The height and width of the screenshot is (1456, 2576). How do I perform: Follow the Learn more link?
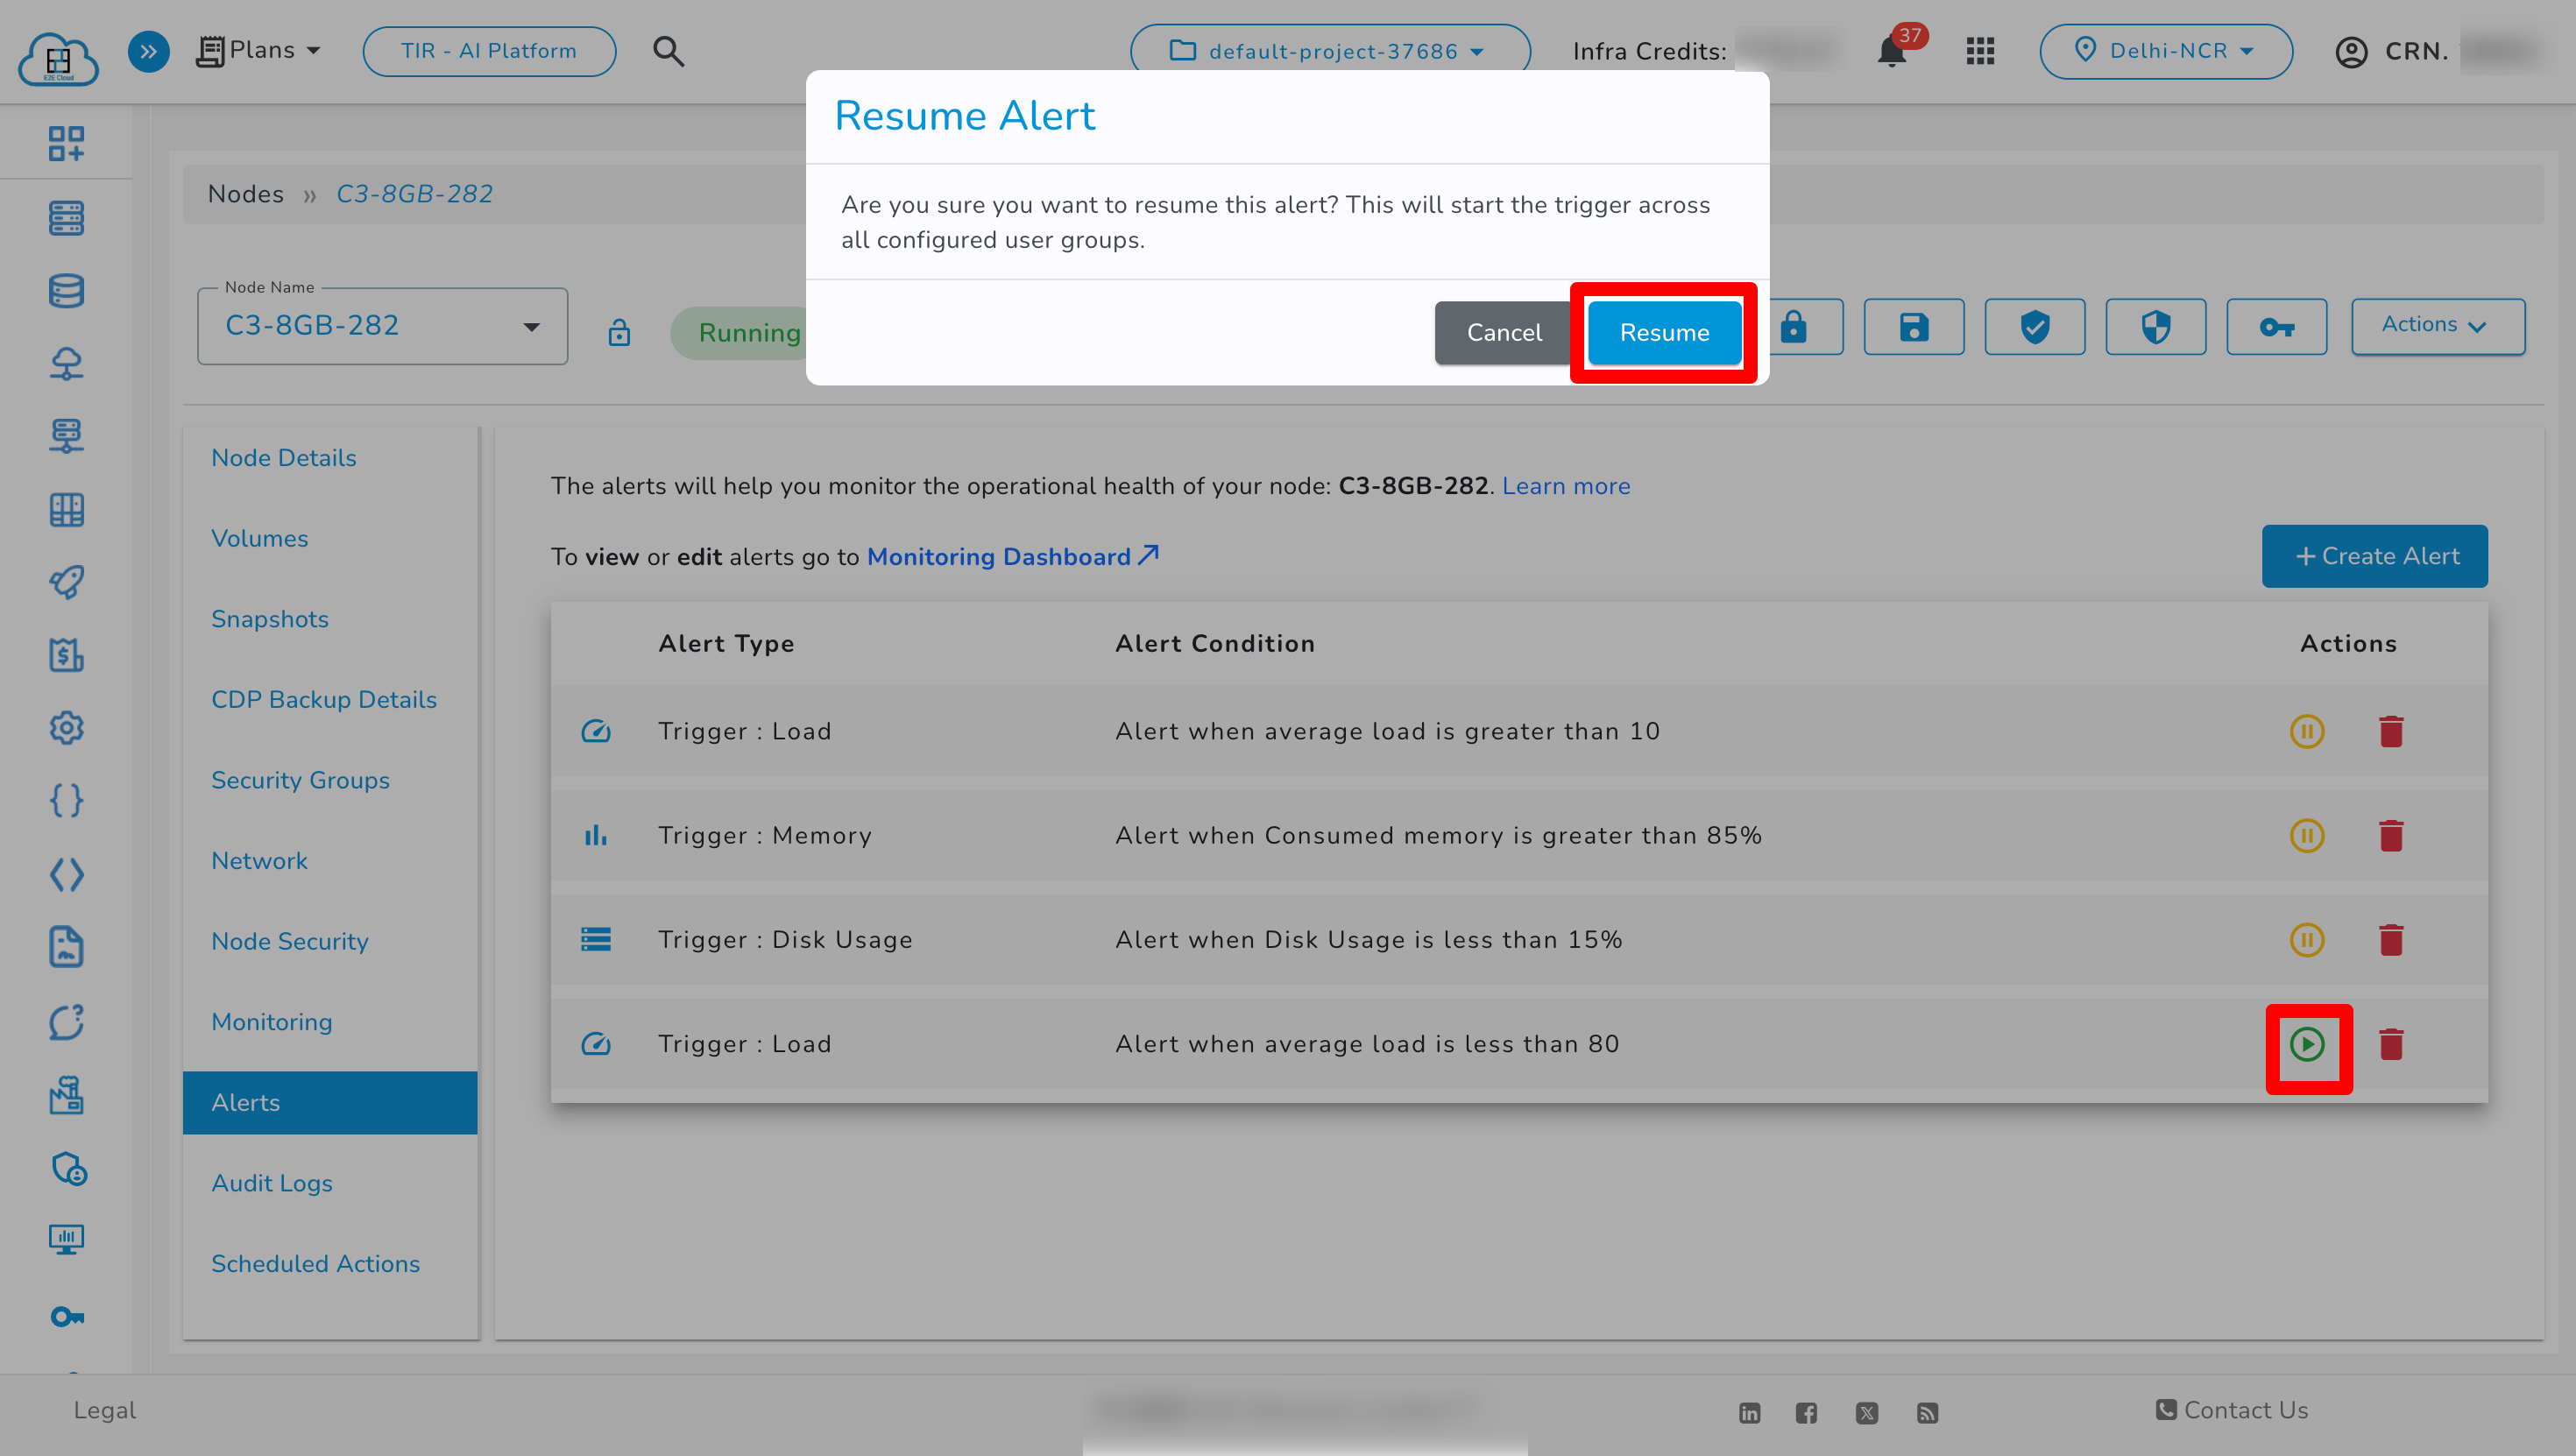pos(1566,486)
